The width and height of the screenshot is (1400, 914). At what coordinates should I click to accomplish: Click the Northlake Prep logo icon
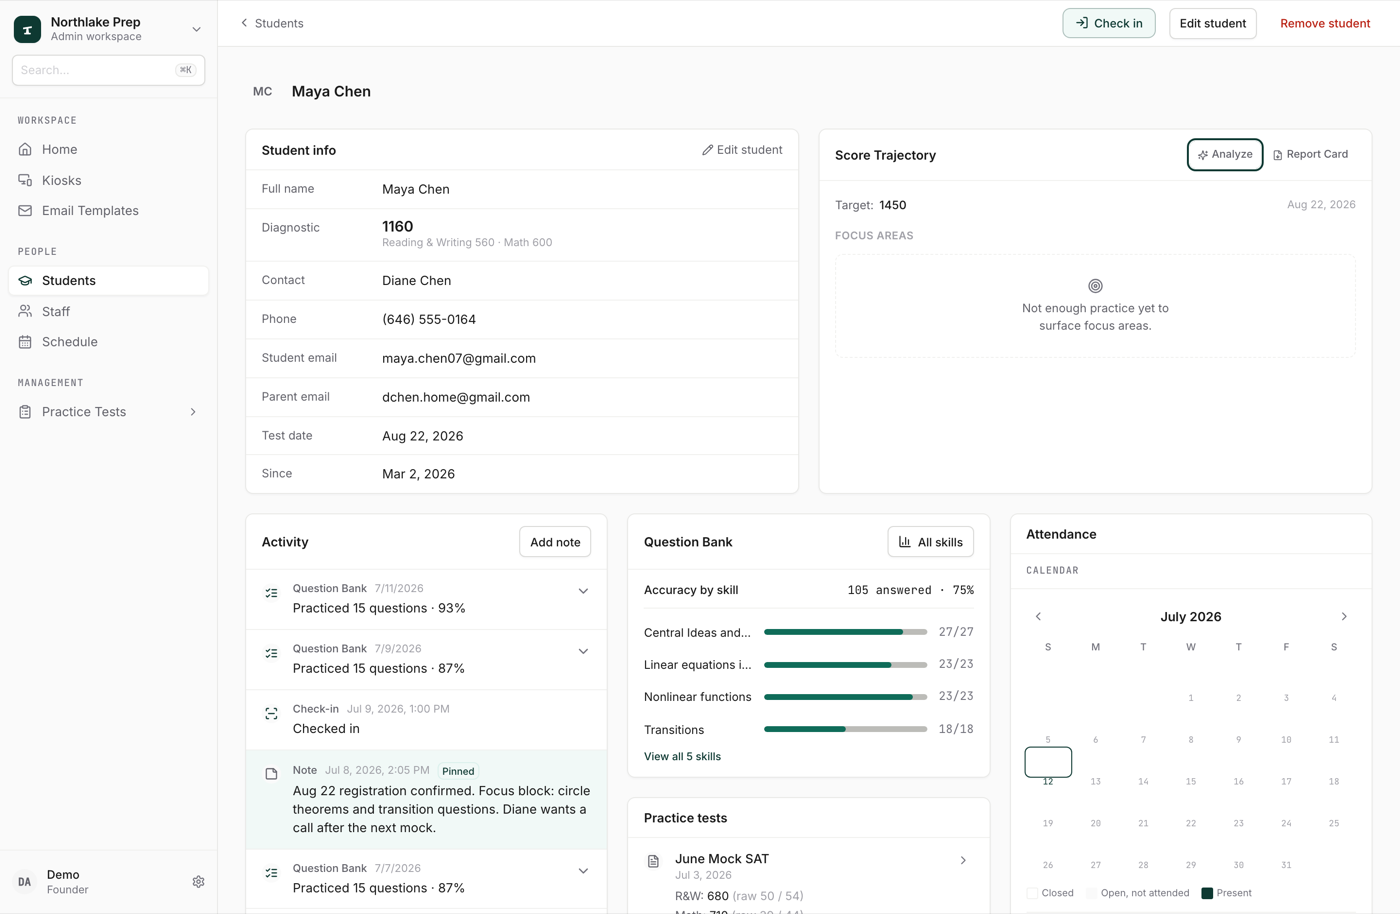click(27, 29)
